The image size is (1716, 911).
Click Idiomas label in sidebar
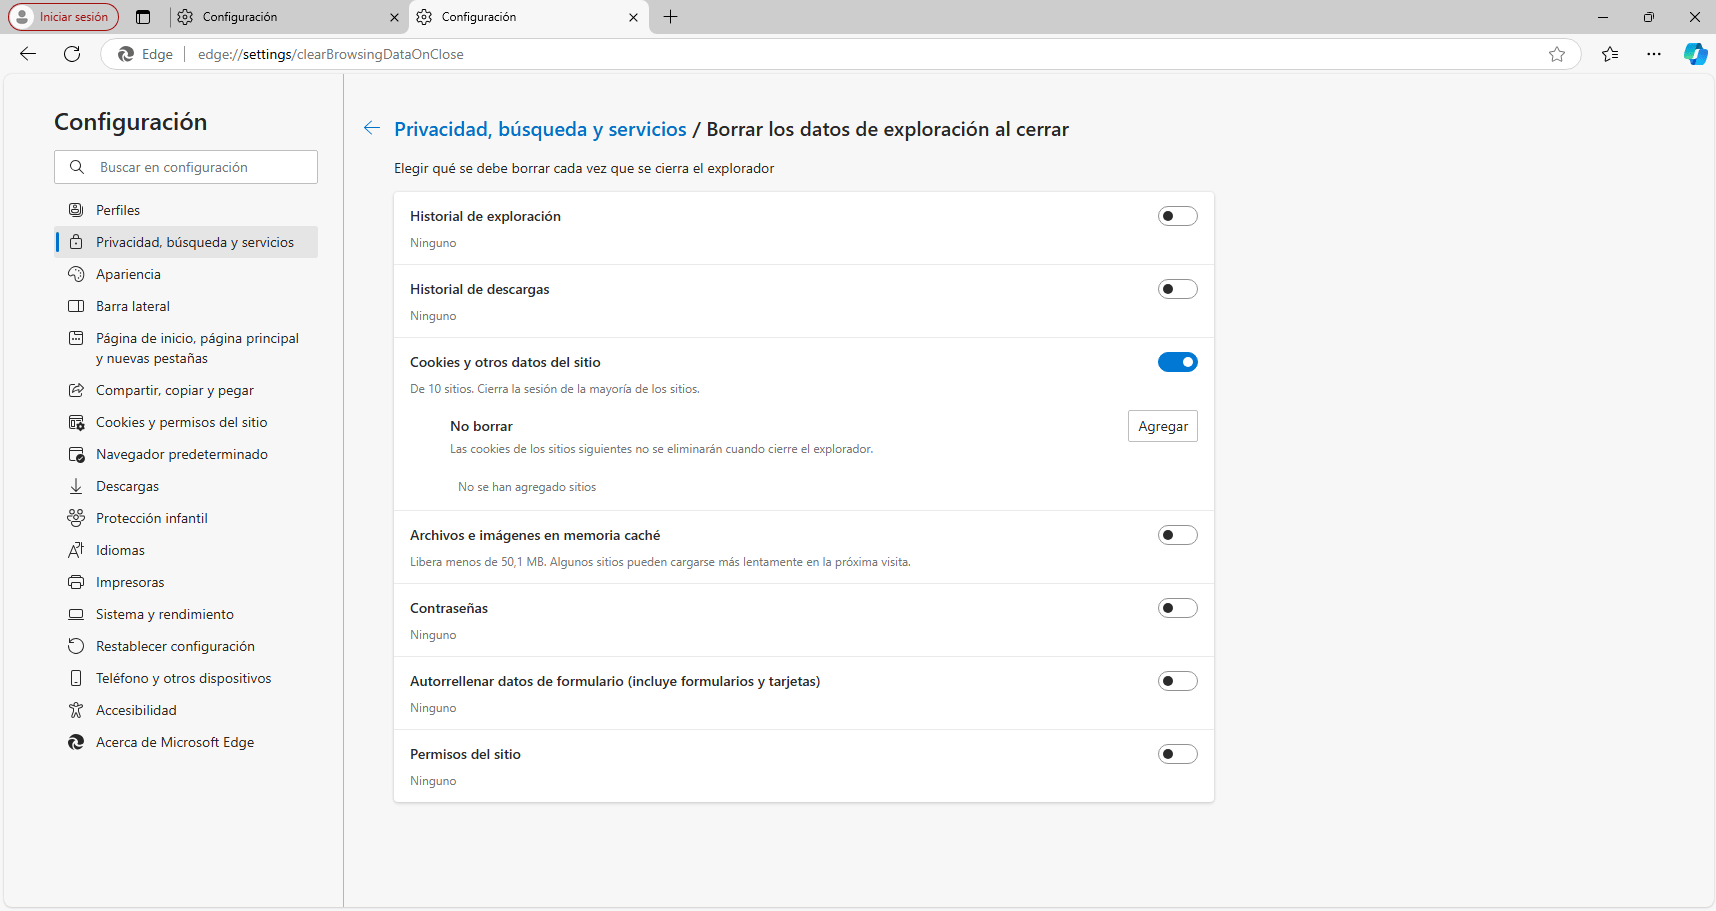pyautogui.click(x=120, y=550)
